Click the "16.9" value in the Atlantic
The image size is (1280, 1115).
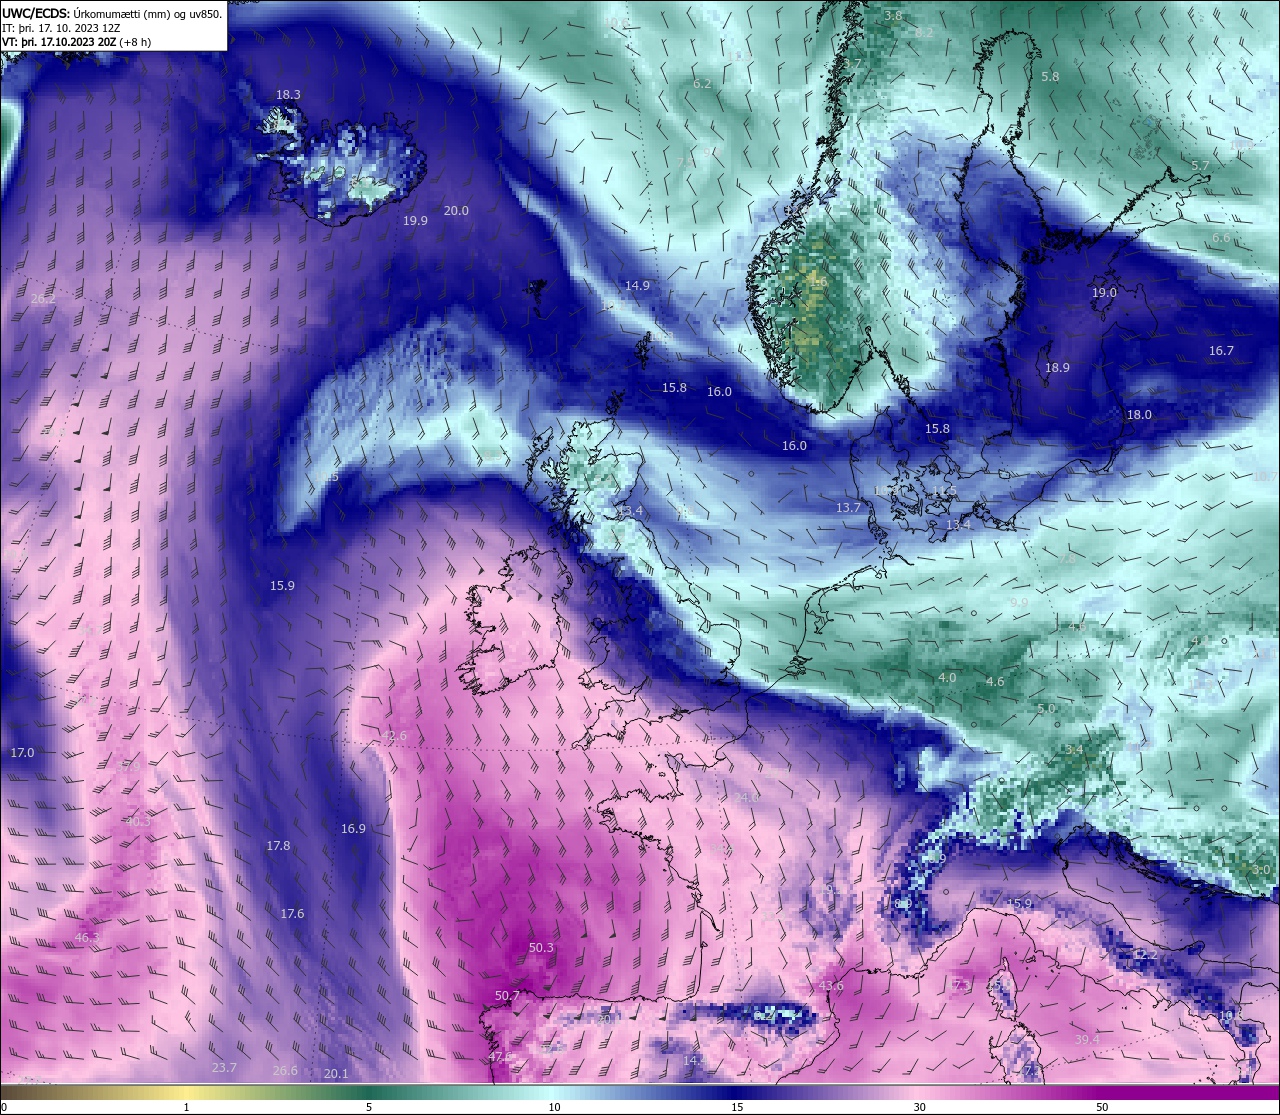(353, 829)
